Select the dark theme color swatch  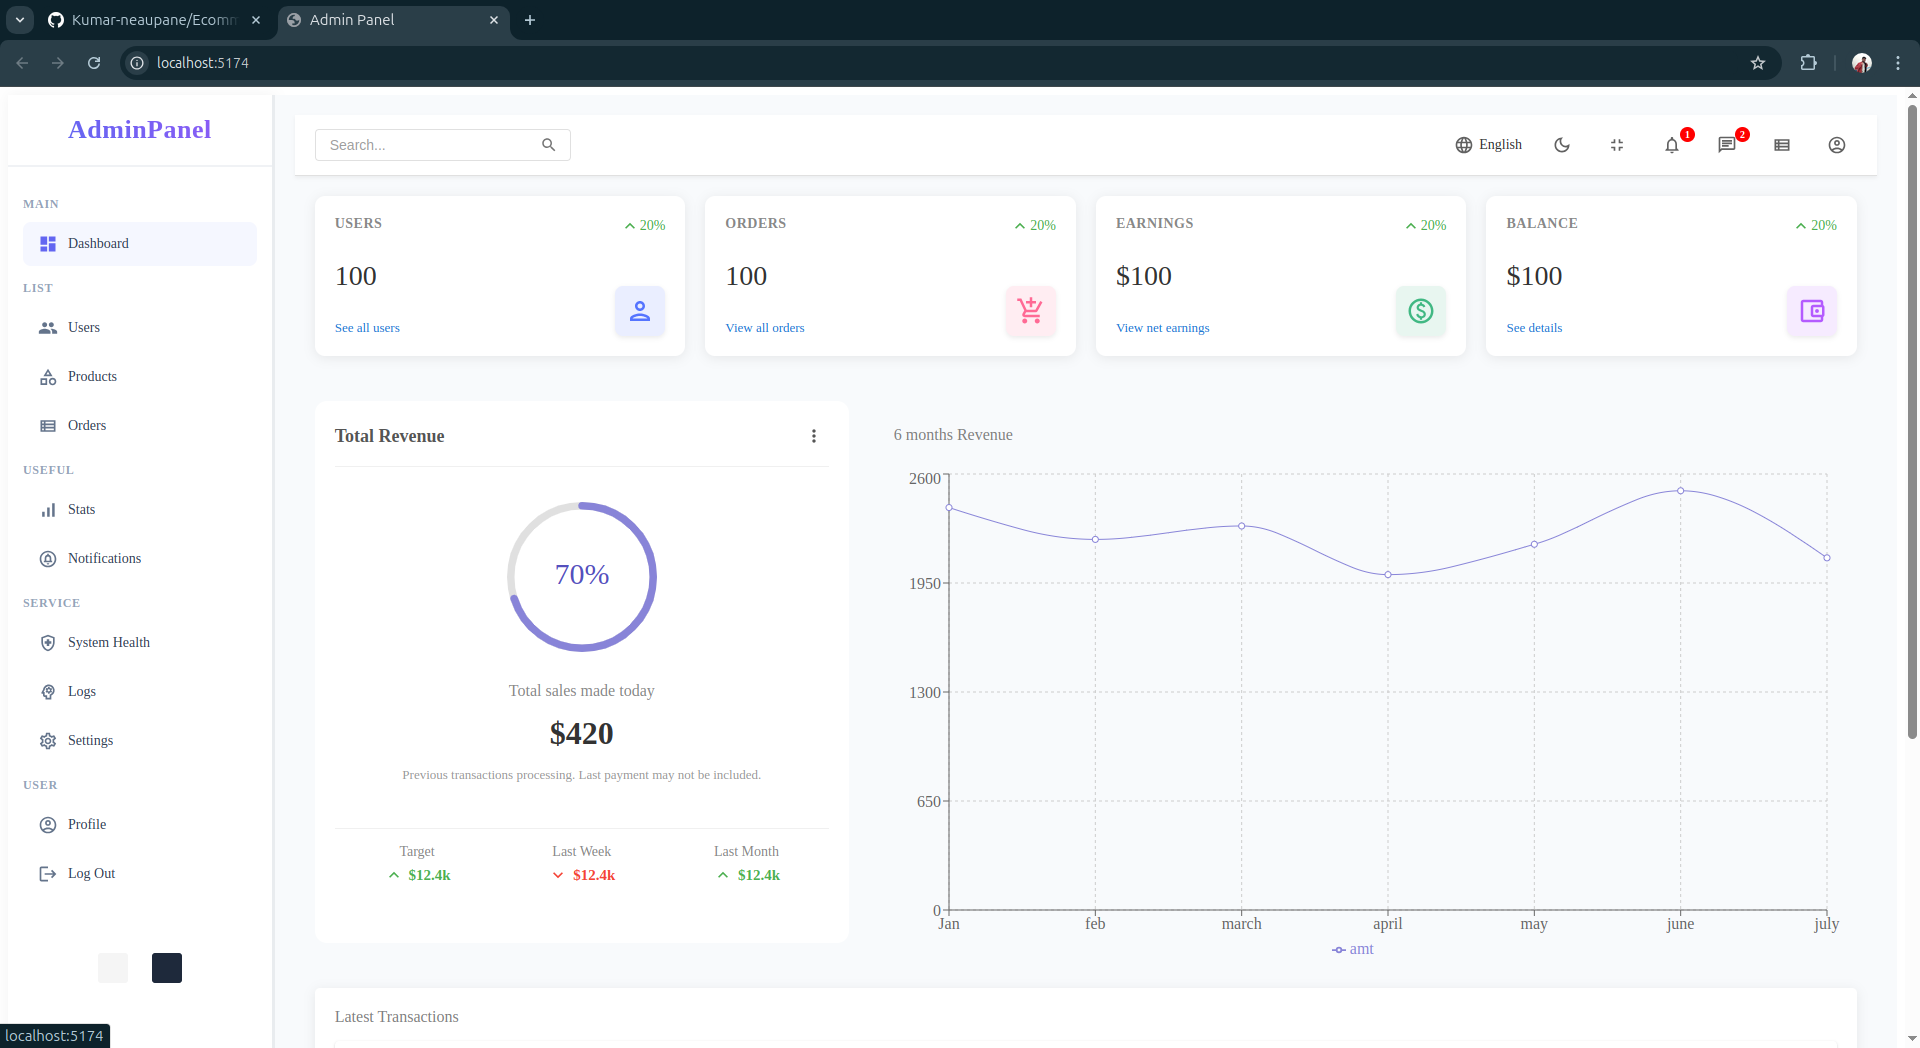[167, 968]
